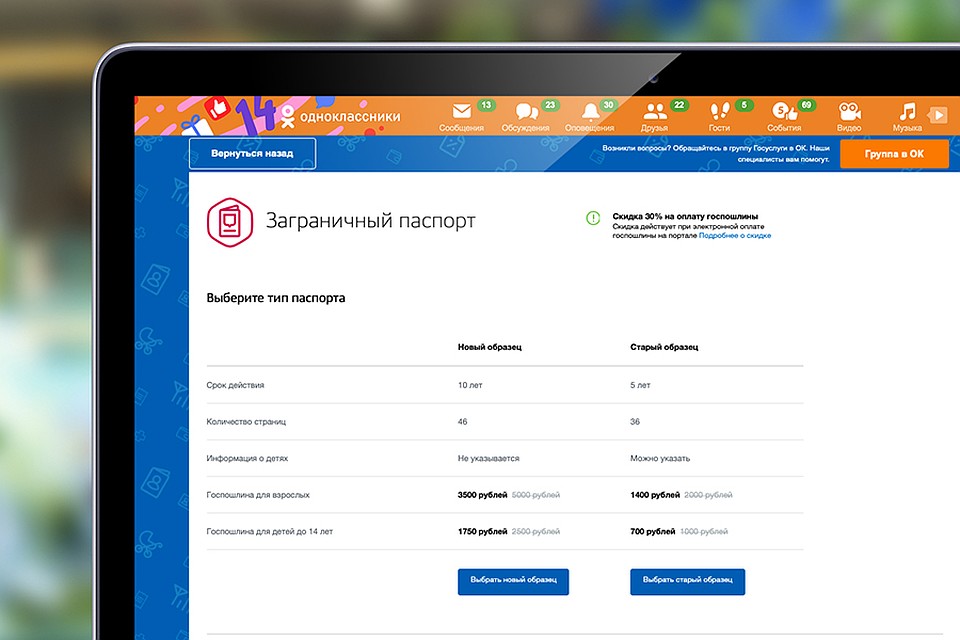Click the Выберите тип паспорта heading

[276, 298]
